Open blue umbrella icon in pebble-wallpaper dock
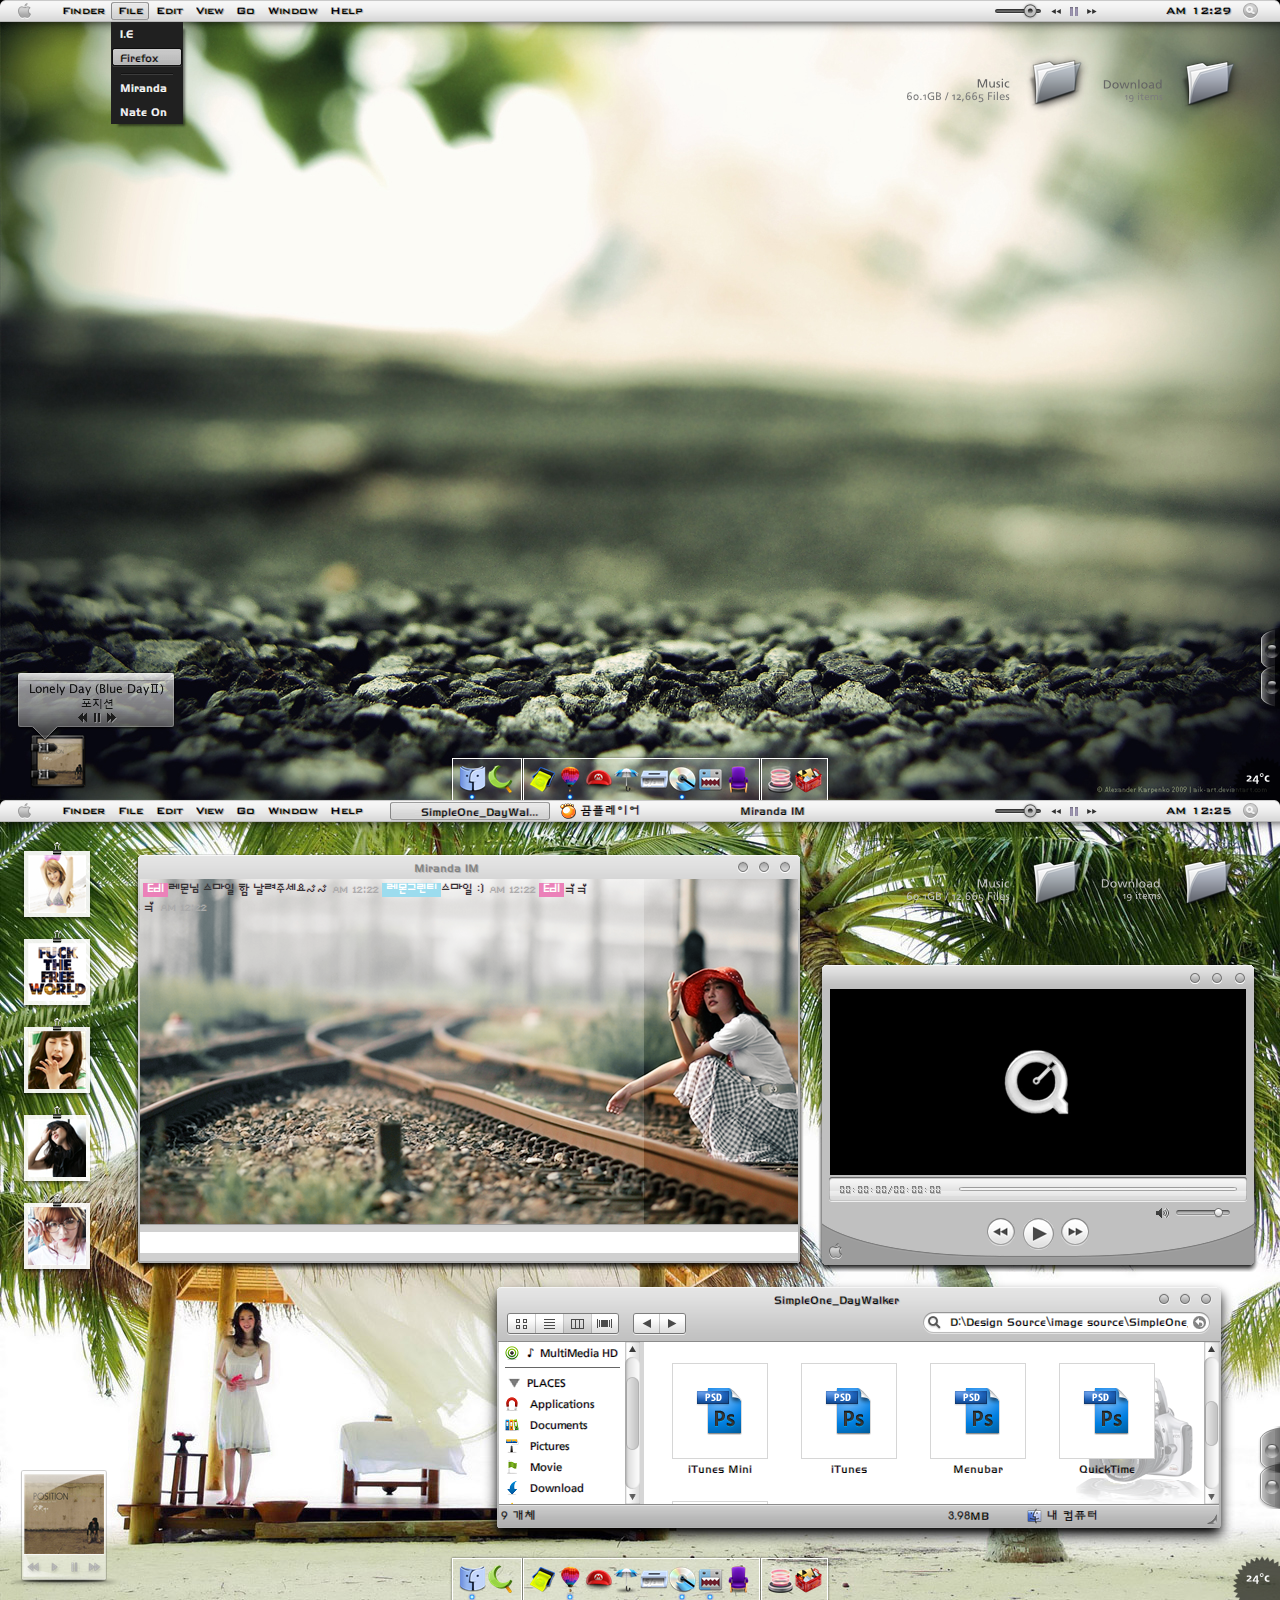 [x=626, y=779]
